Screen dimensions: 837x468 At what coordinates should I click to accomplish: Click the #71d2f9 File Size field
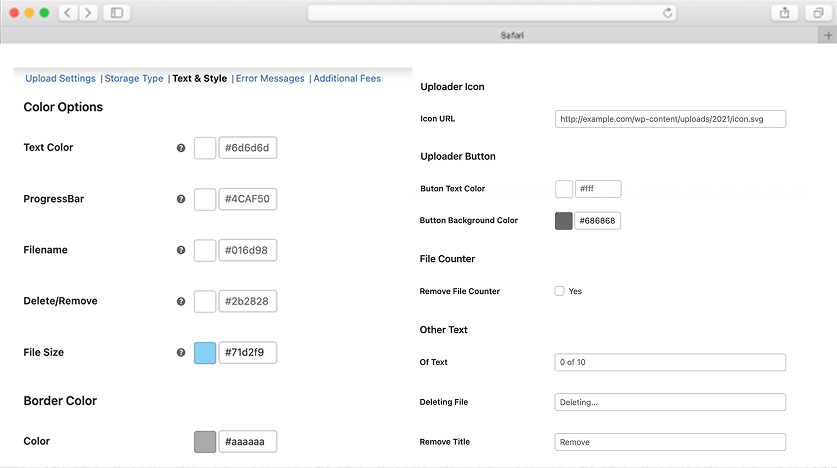[x=248, y=353]
